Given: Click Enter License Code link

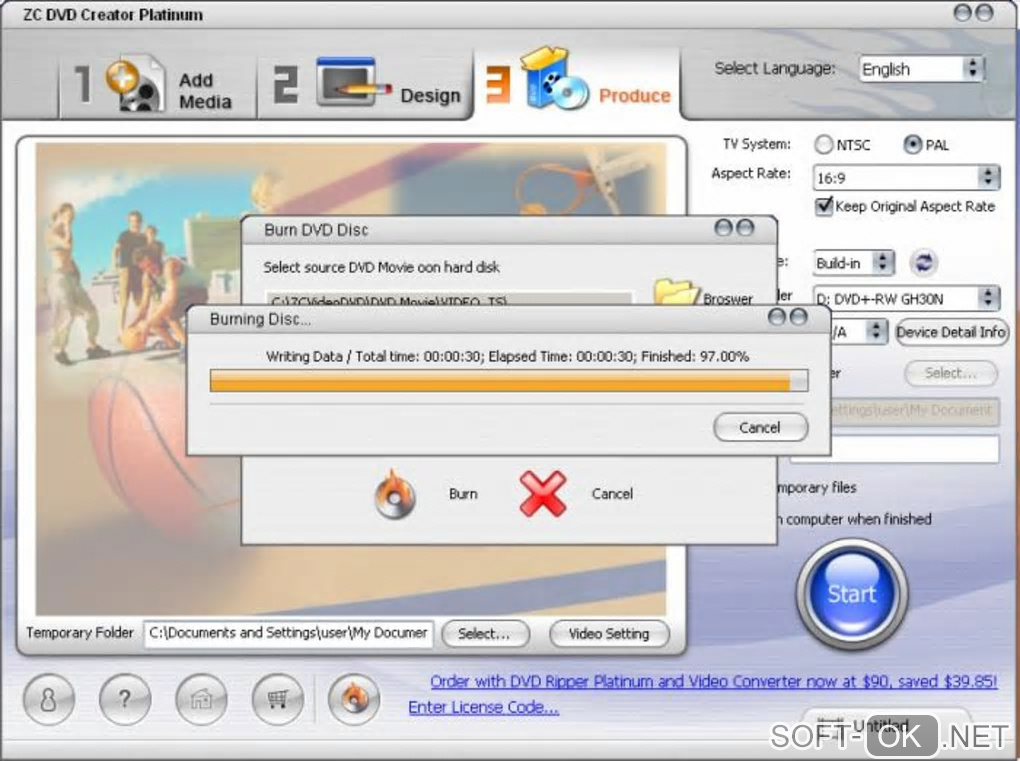Looking at the screenshot, I should 483,707.
